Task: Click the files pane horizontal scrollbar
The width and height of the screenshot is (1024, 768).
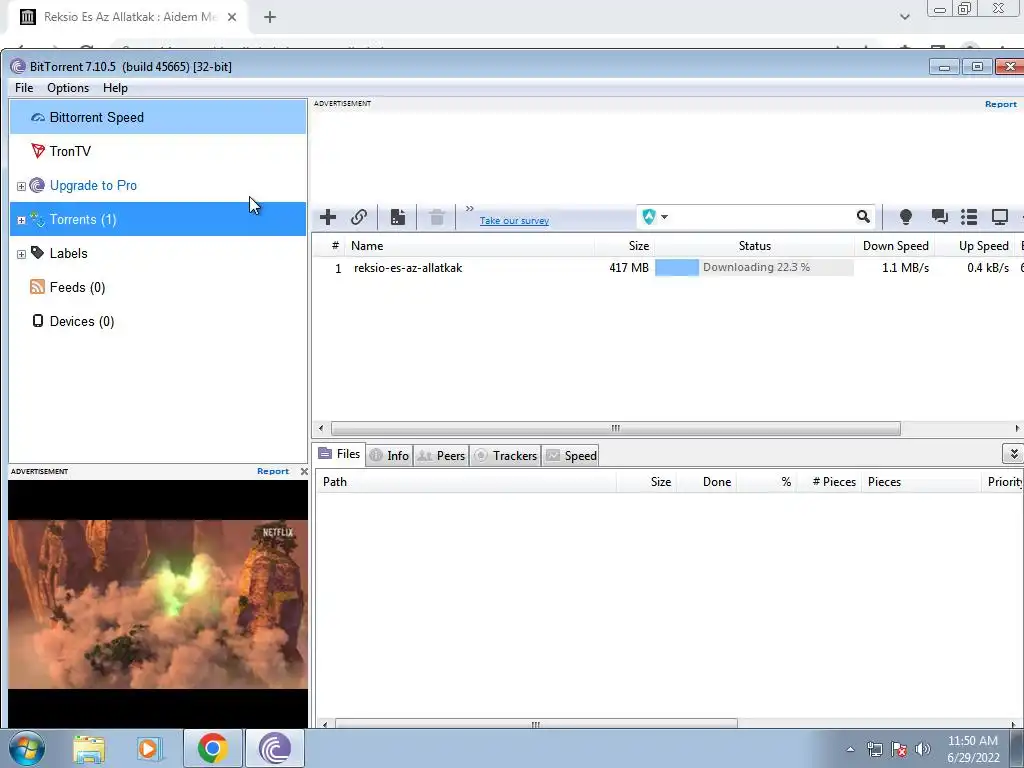Action: pyautogui.click(x=536, y=724)
